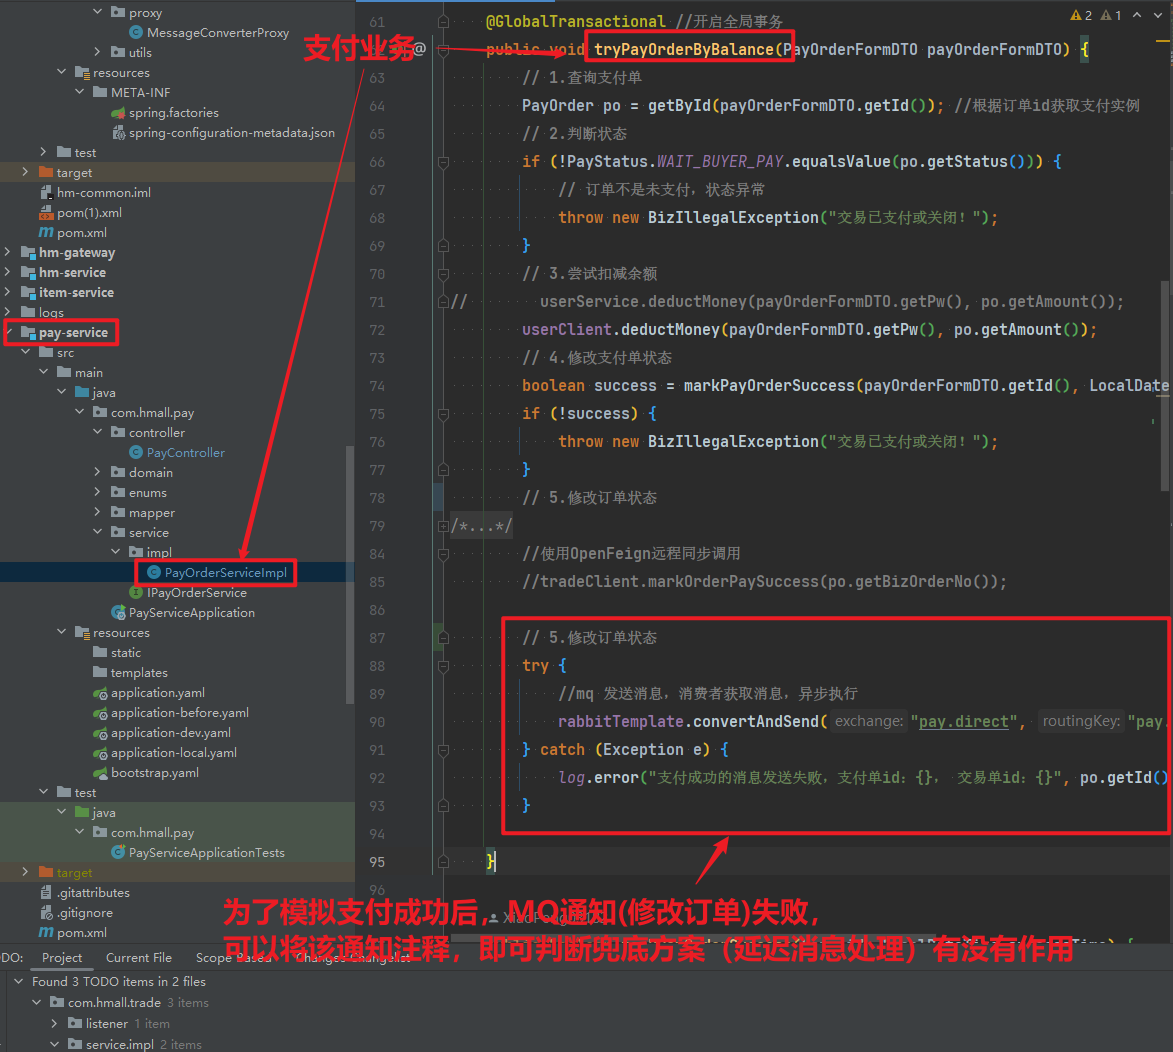Click the pom.xml Maven icon under hm-common
This screenshot has width=1173, height=1052.
46,233
